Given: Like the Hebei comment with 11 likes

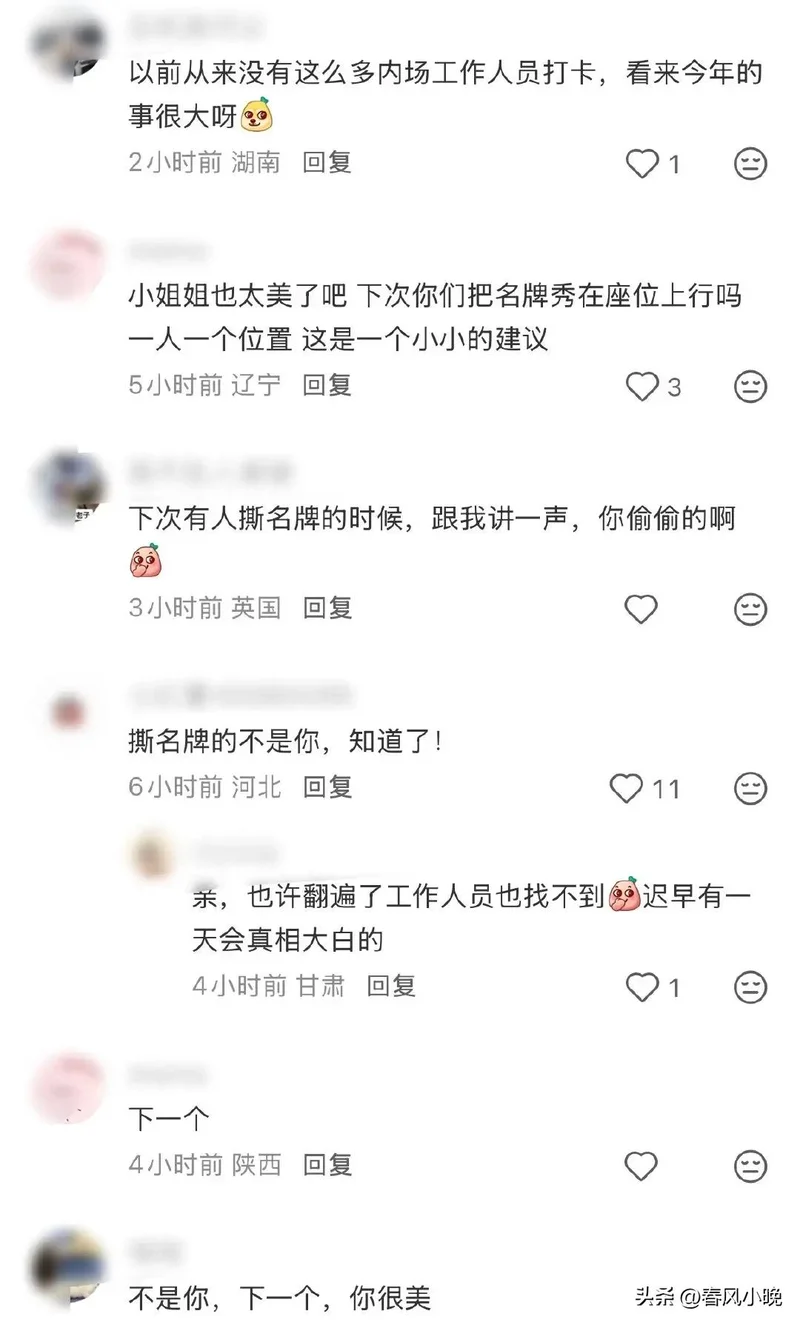Looking at the screenshot, I should [x=626, y=789].
